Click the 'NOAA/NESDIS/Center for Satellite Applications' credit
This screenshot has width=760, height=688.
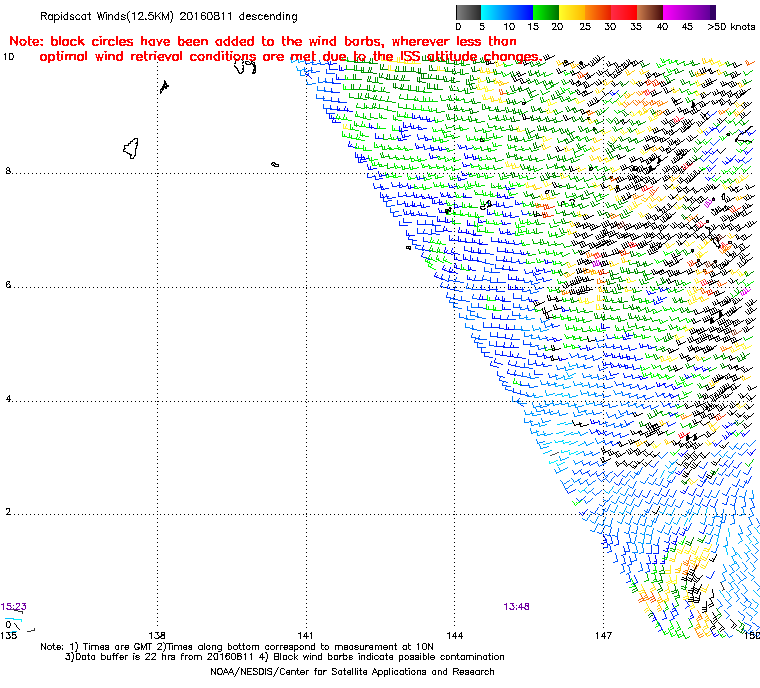352,672
